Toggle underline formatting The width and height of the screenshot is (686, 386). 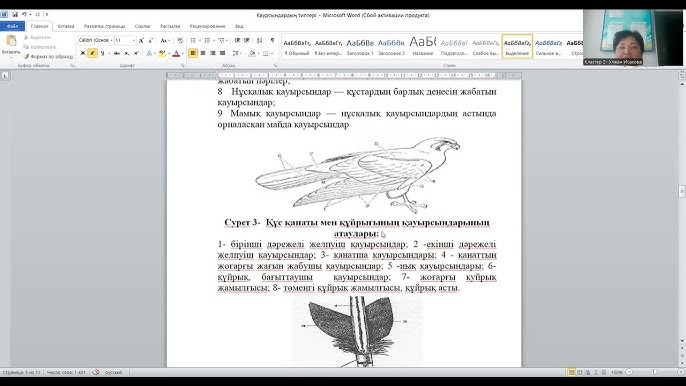click(x=102, y=53)
